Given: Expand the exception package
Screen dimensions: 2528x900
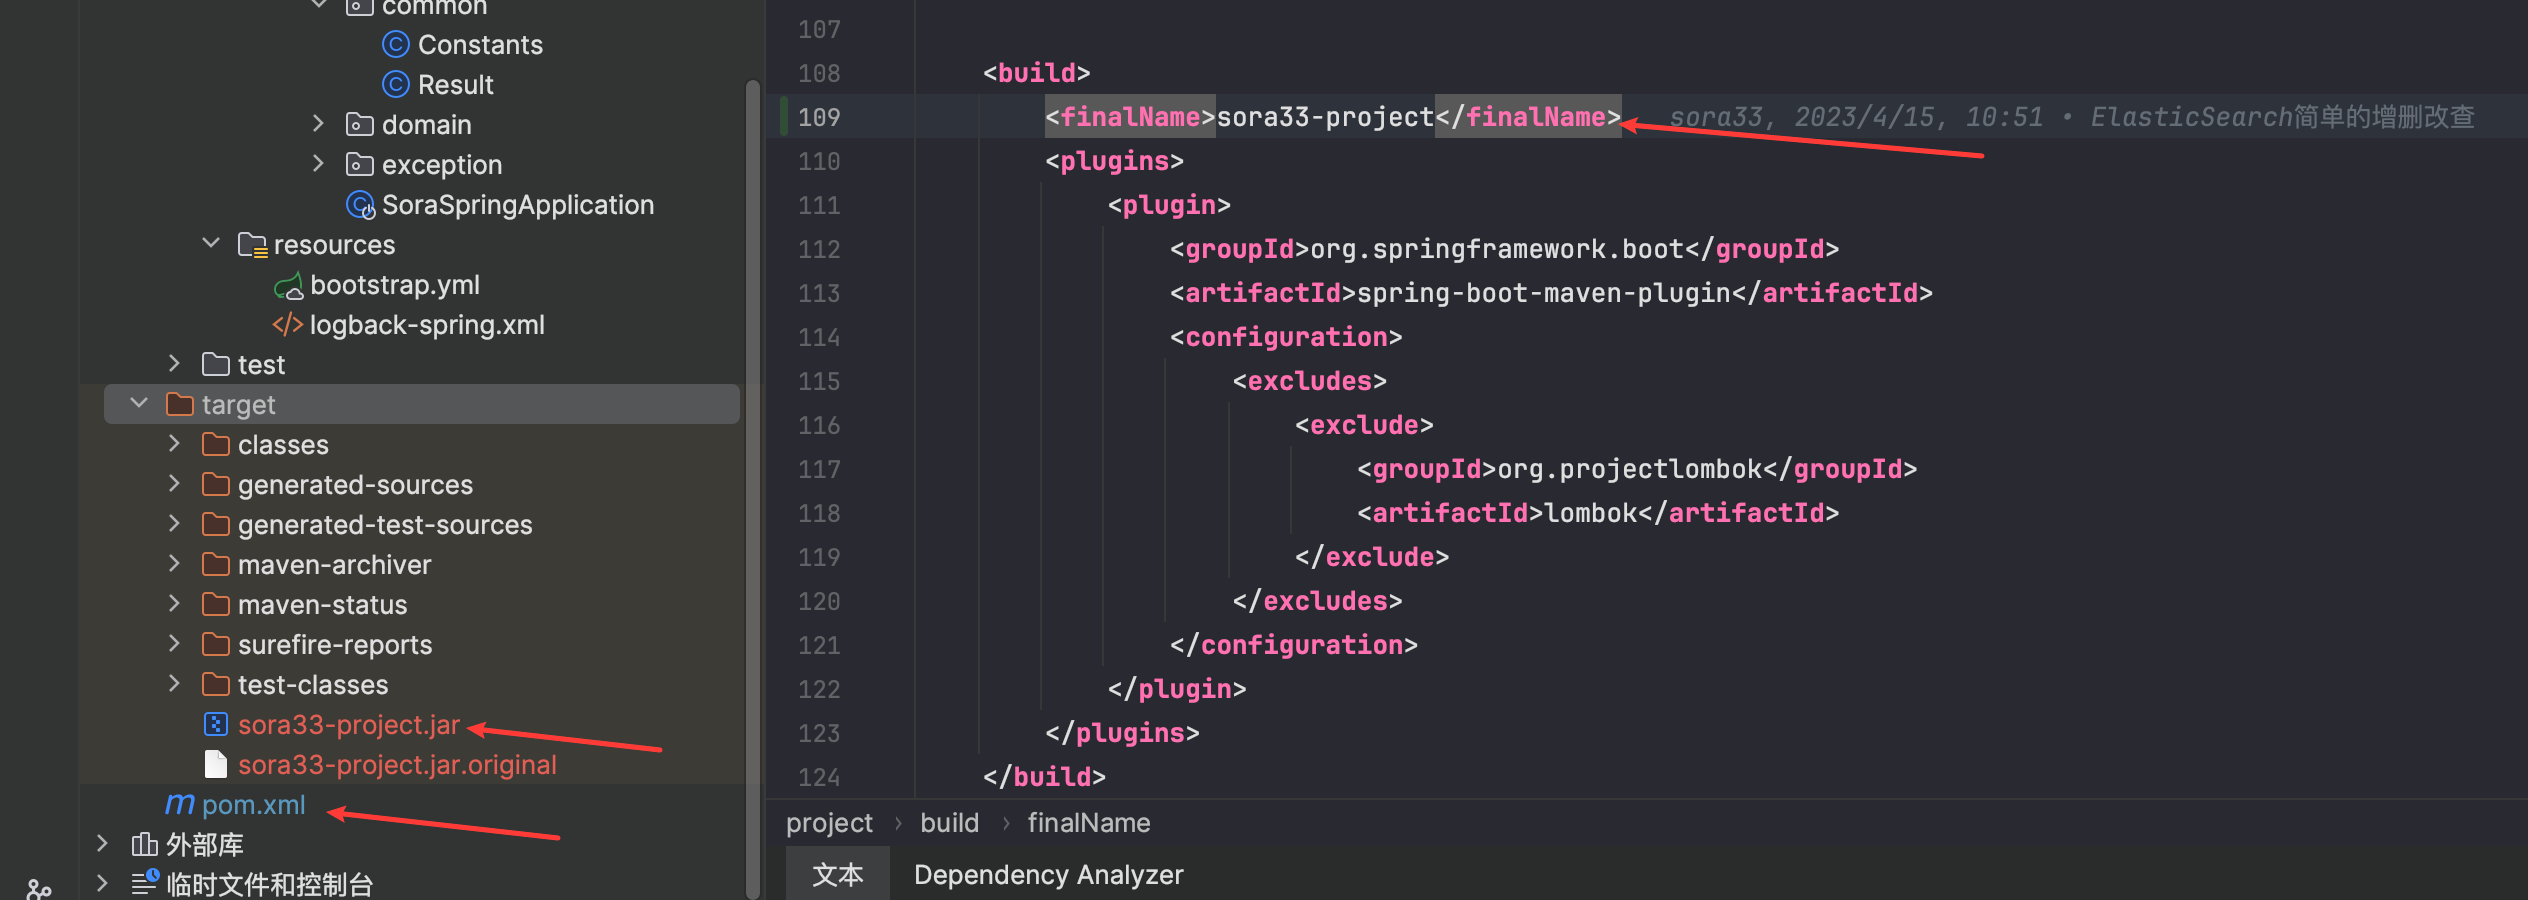Looking at the screenshot, I should click(x=318, y=163).
